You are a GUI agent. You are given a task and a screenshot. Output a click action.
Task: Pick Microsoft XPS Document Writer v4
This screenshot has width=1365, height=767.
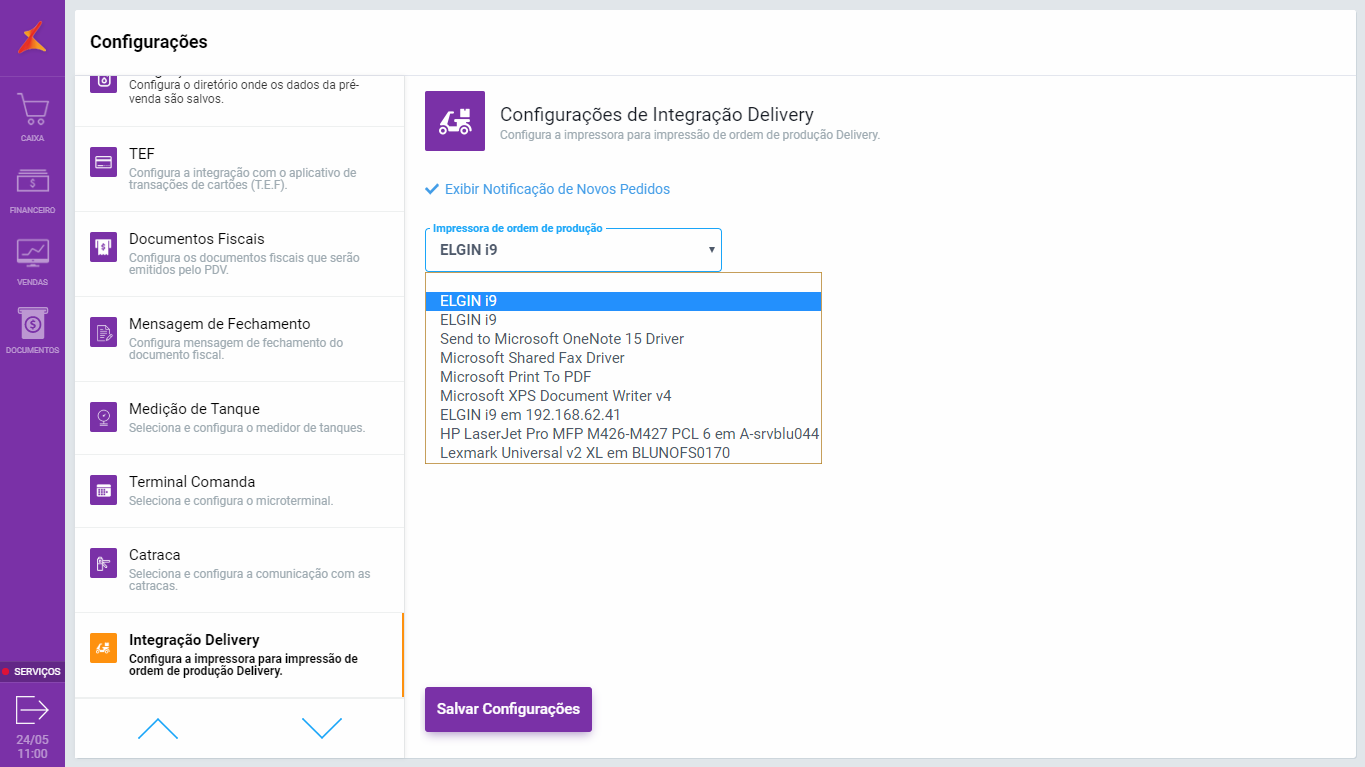click(623, 396)
